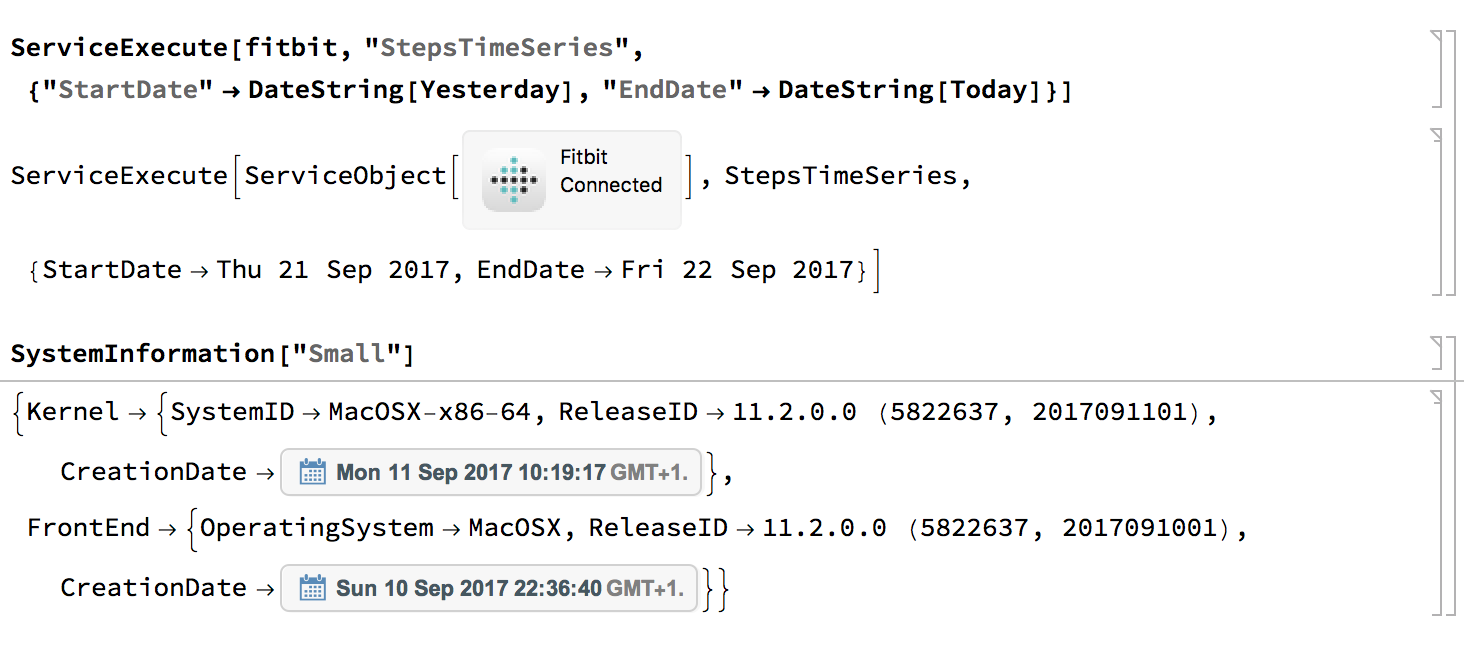The height and width of the screenshot is (652, 1464).
Task: Open the Sun 10 Sep 2017 date object
Action: click(489, 588)
